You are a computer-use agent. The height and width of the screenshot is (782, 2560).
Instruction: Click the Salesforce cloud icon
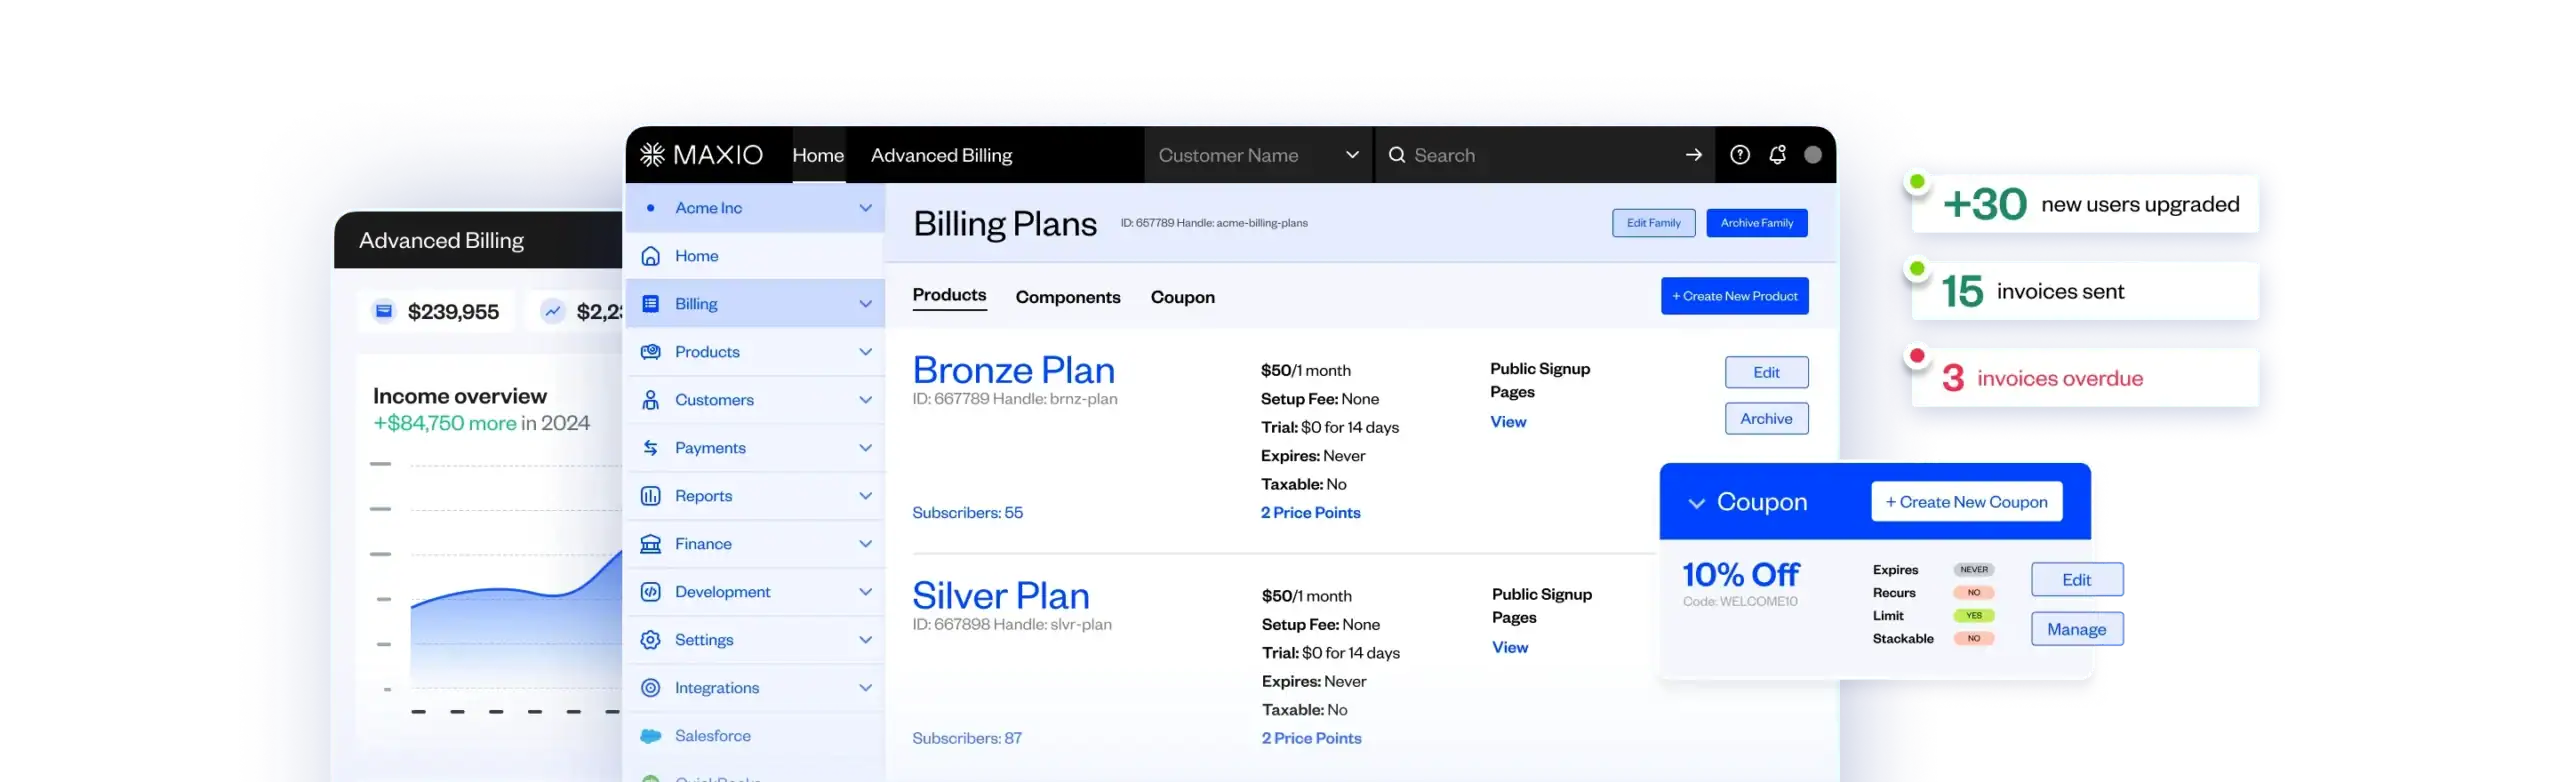pos(651,736)
